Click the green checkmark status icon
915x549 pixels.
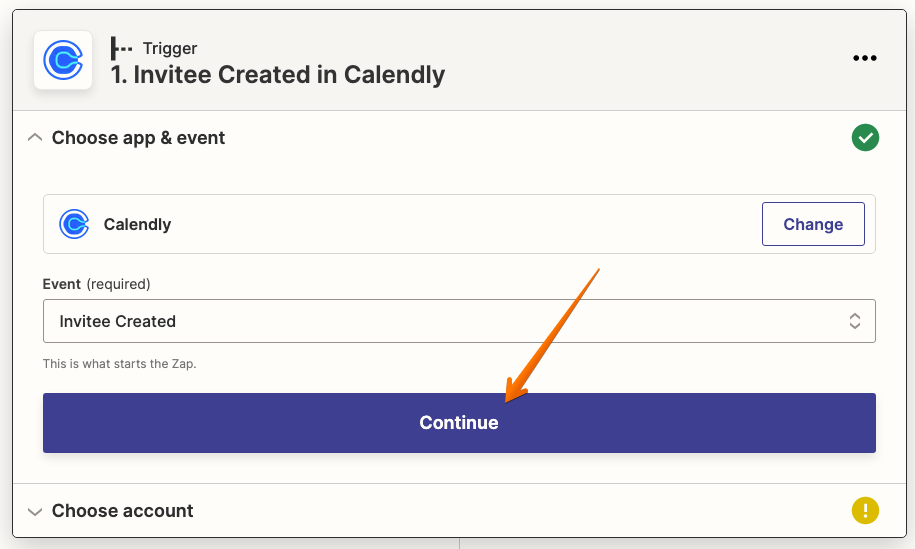(x=865, y=138)
